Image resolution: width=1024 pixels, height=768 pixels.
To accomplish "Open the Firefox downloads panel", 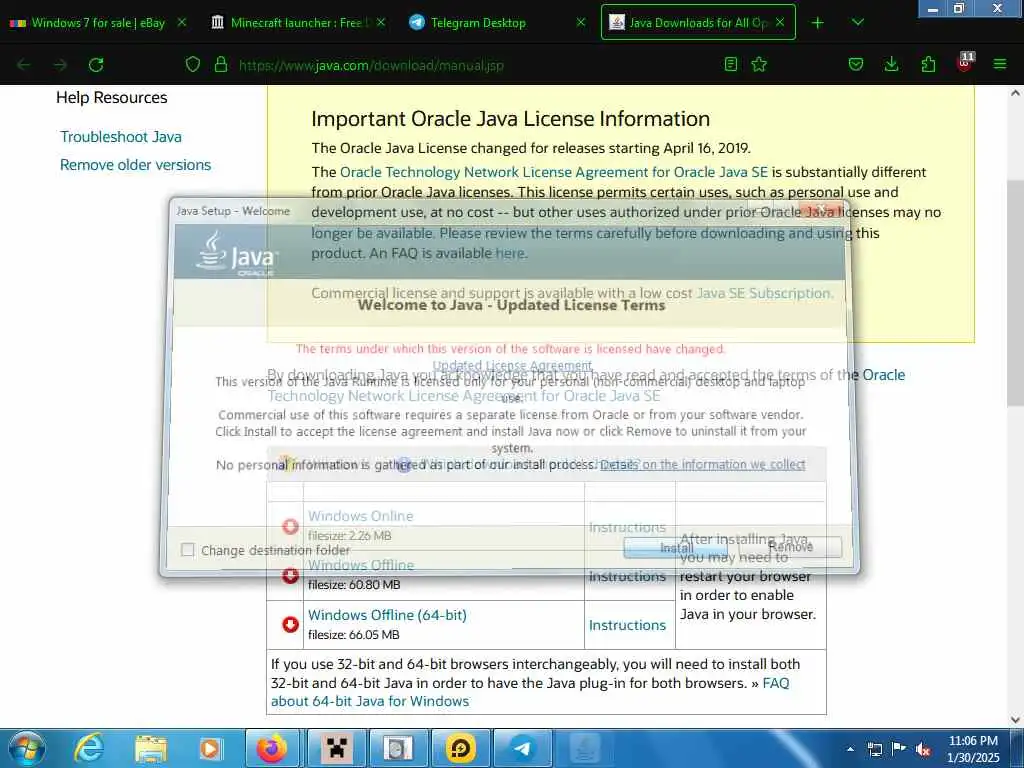I will click(x=891, y=65).
